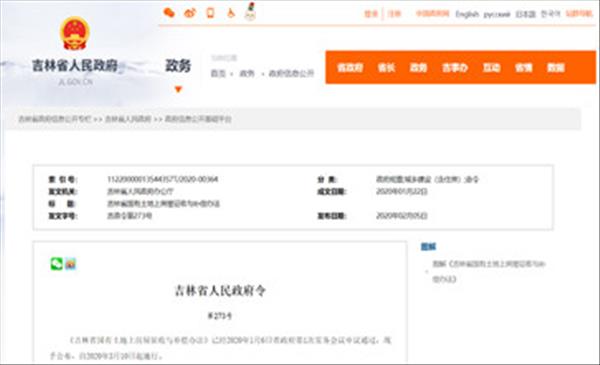This screenshot has width=600, height=365.
Task: Open 吉林省政府信息公开专栏 in the gray path bar
Action: [55, 119]
